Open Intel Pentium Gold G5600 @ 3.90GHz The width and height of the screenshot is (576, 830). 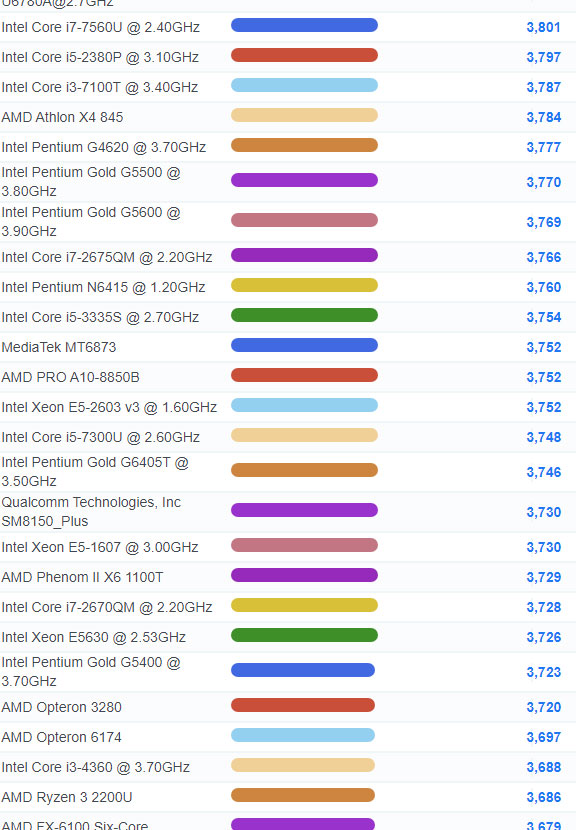coord(91,222)
